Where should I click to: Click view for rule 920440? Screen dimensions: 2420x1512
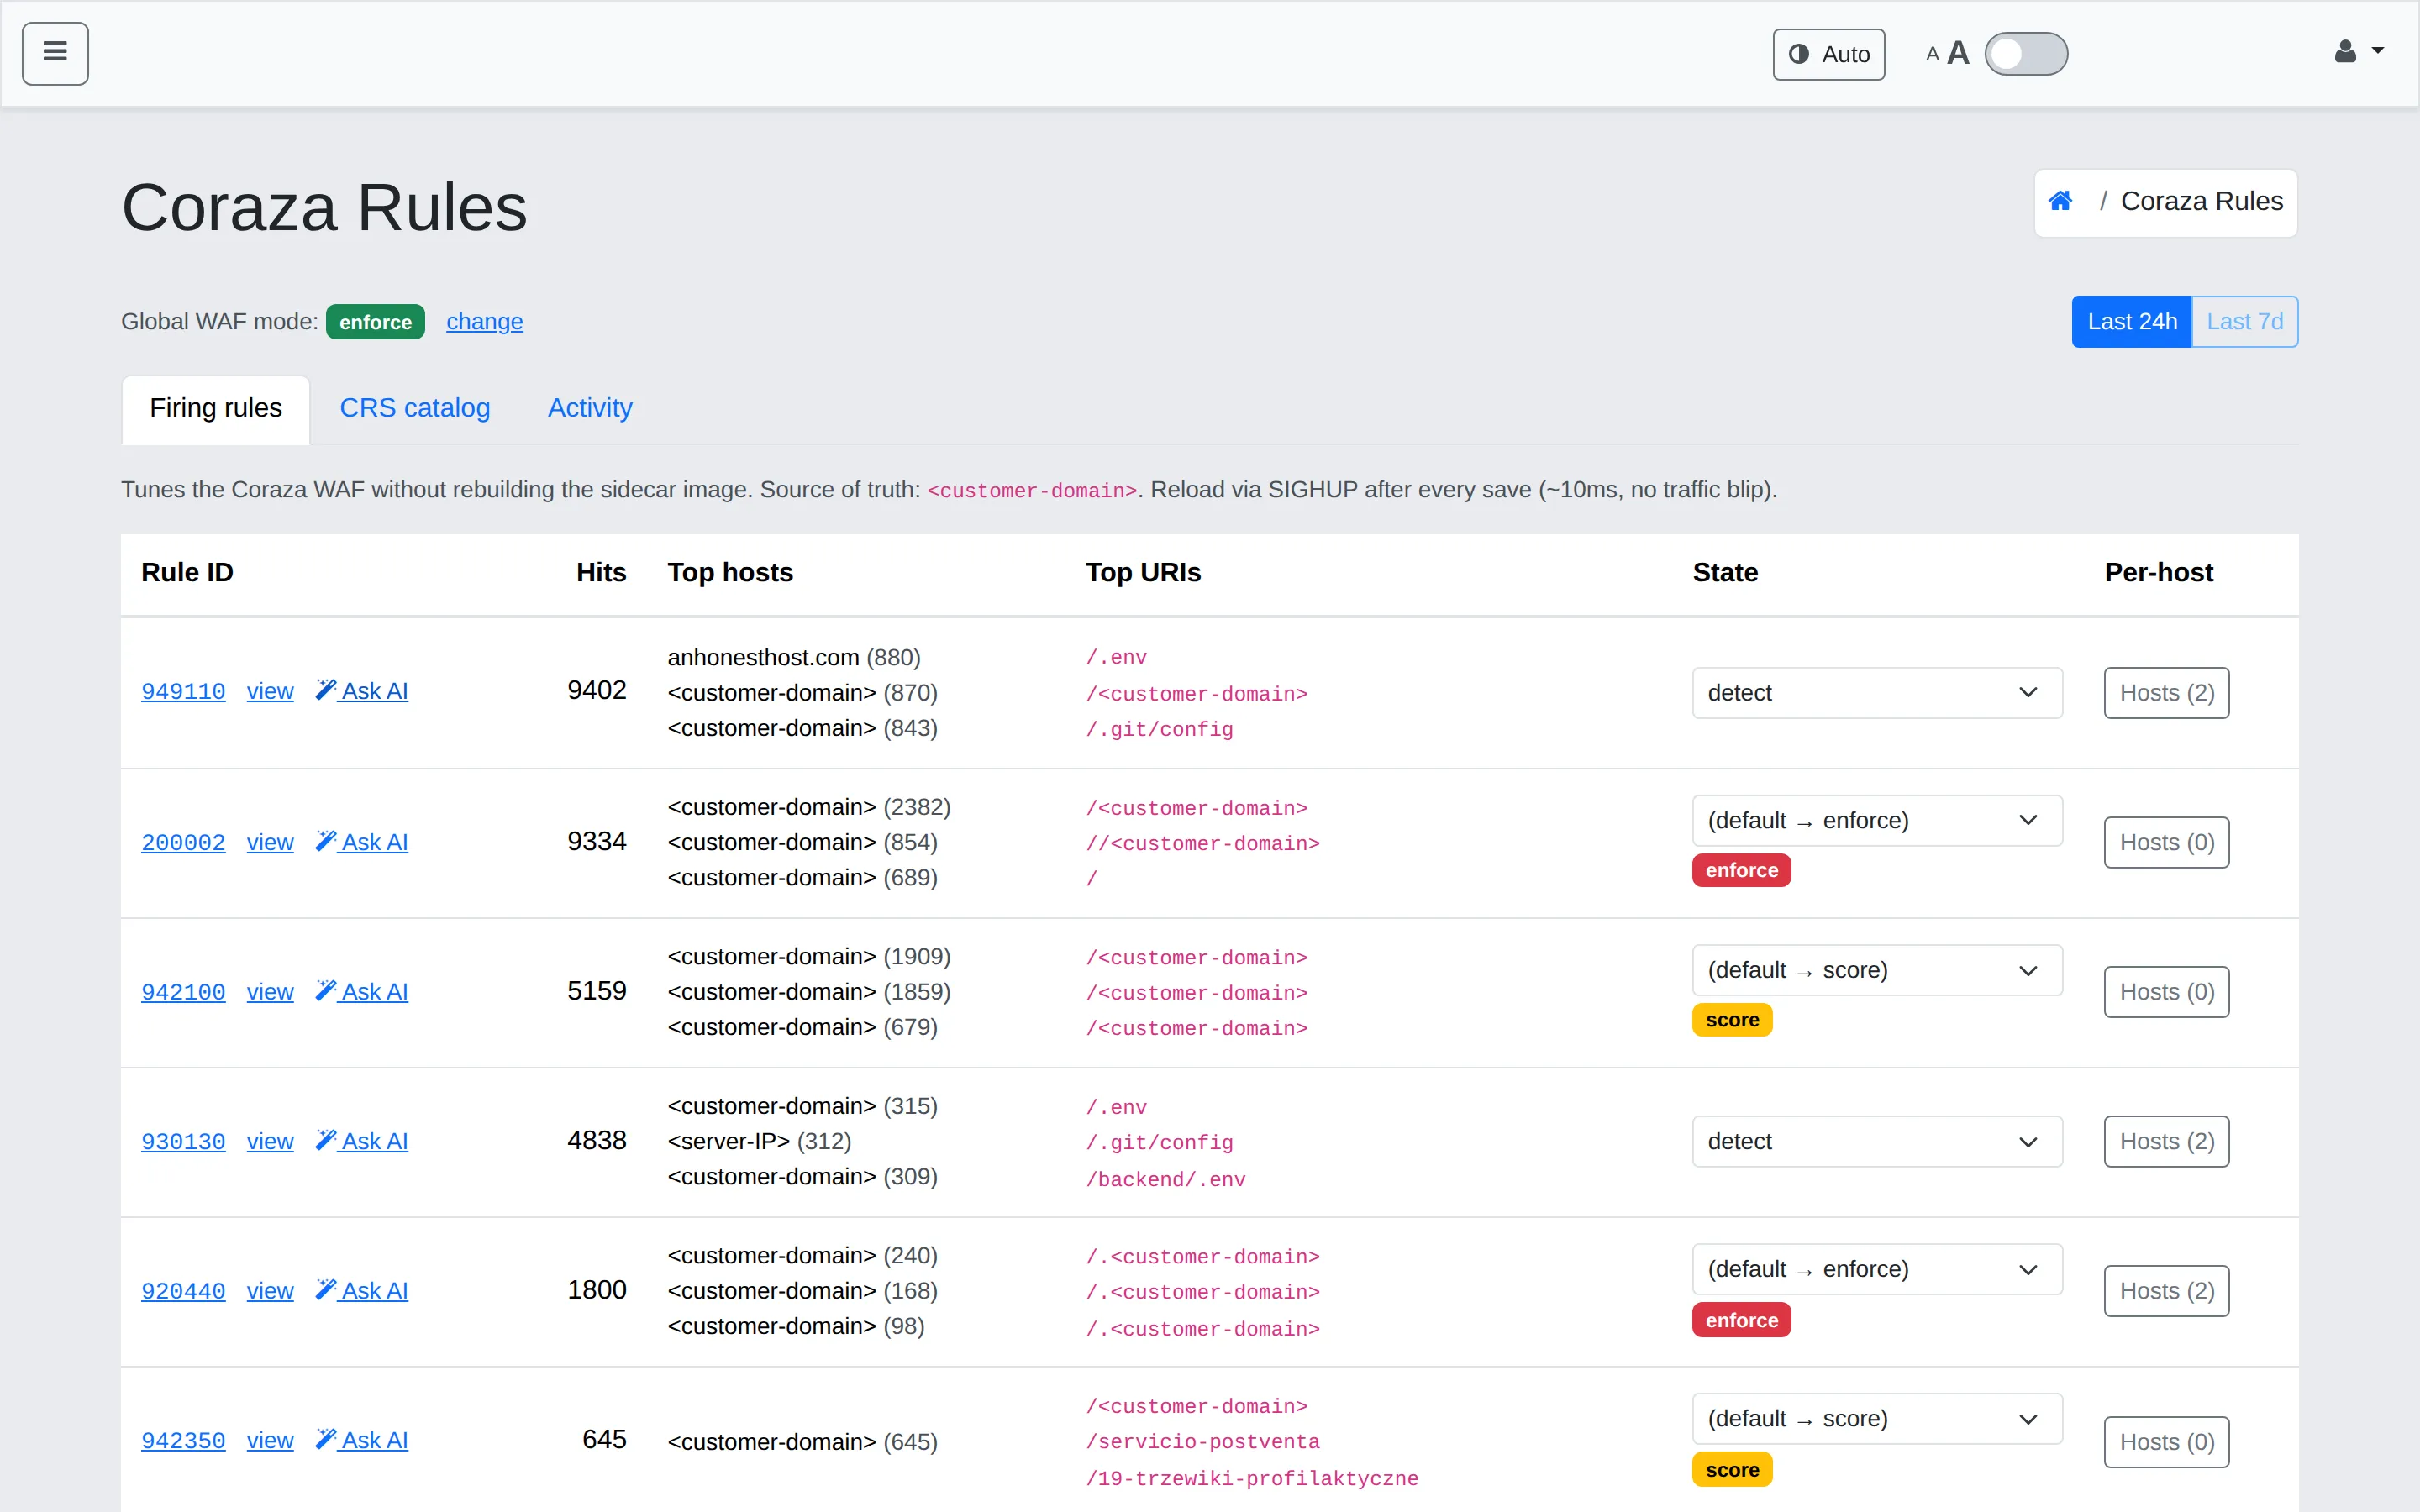pos(270,1291)
